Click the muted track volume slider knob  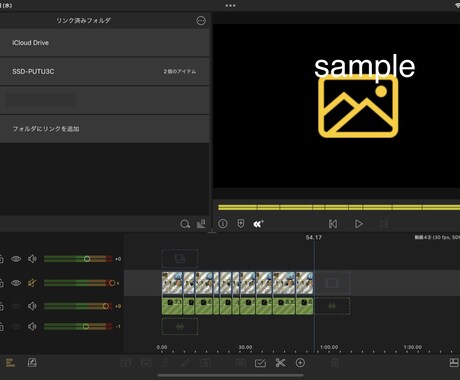coord(112,283)
